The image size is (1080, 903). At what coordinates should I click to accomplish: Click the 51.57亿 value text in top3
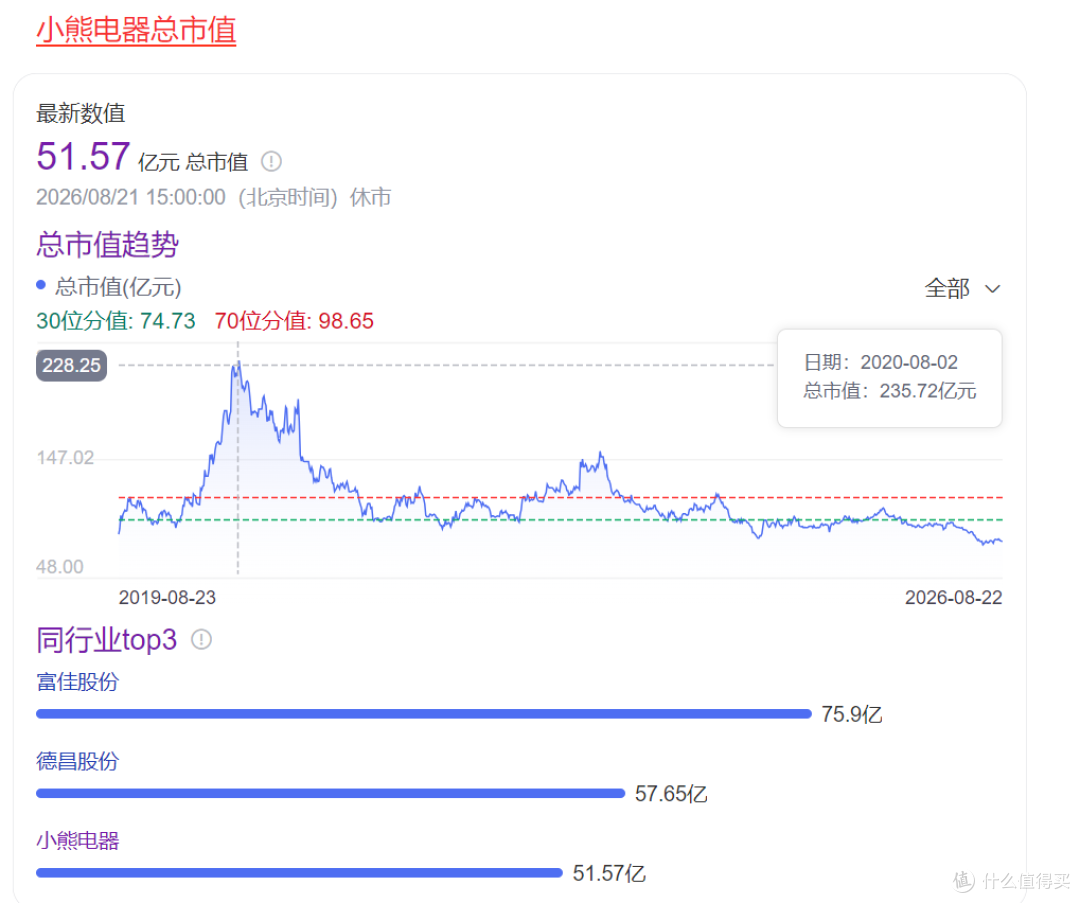click(609, 873)
